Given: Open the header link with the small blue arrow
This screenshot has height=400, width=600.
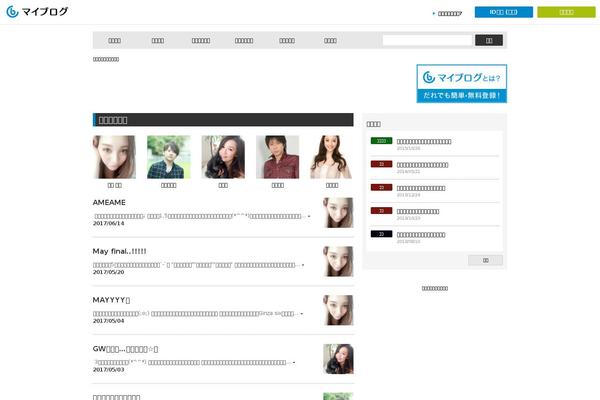Looking at the screenshot, I should click(447, 13).
